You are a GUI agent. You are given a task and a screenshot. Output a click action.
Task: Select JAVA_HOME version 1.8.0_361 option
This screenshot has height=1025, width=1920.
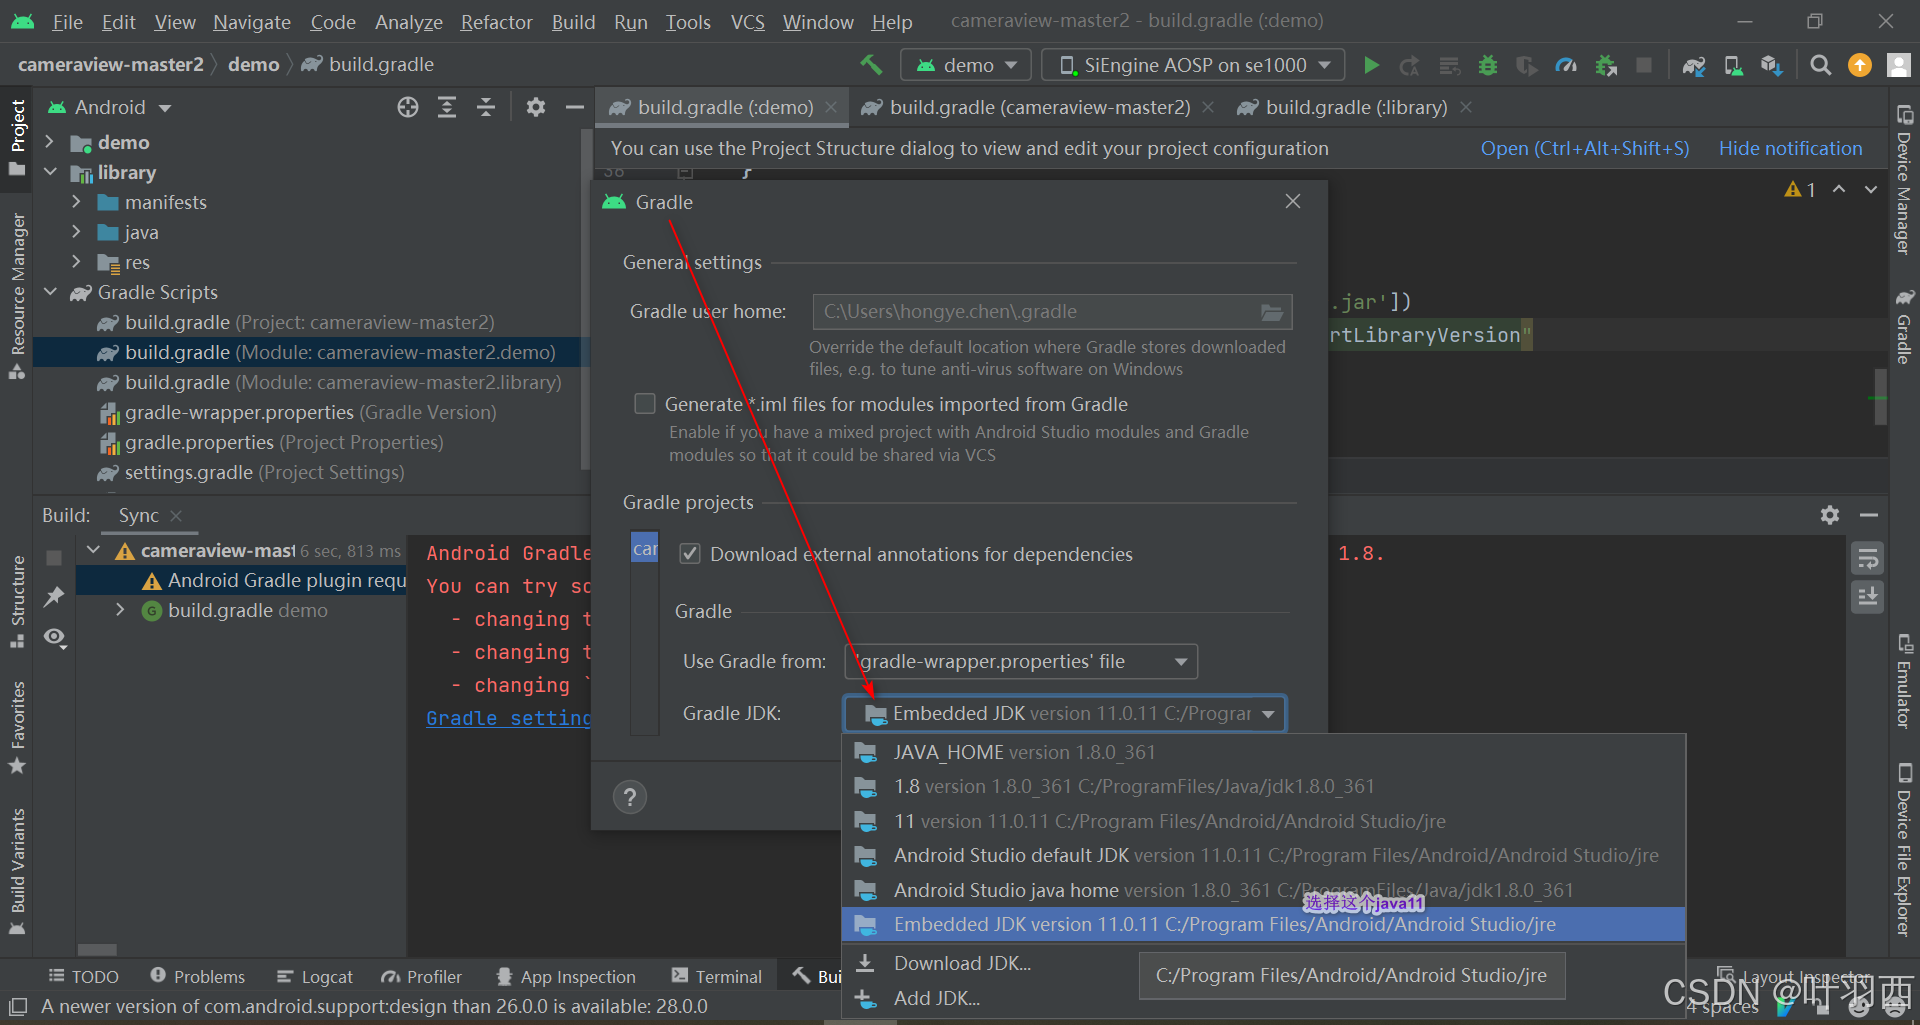(1264, 752)
